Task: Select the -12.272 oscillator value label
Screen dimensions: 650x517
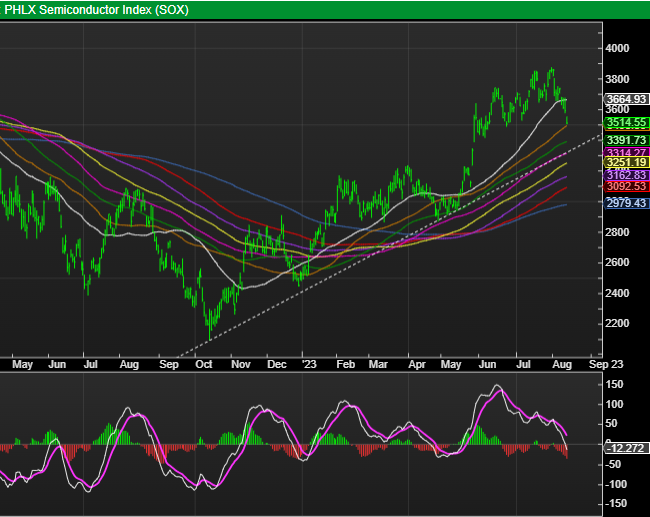Action: pyautogui.click(x=626, y=448)
